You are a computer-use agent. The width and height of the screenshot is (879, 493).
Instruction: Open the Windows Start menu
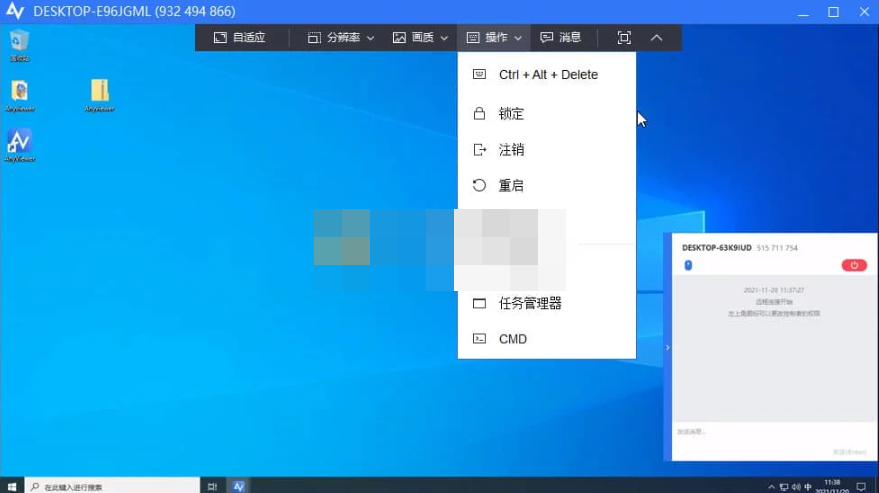12,486
